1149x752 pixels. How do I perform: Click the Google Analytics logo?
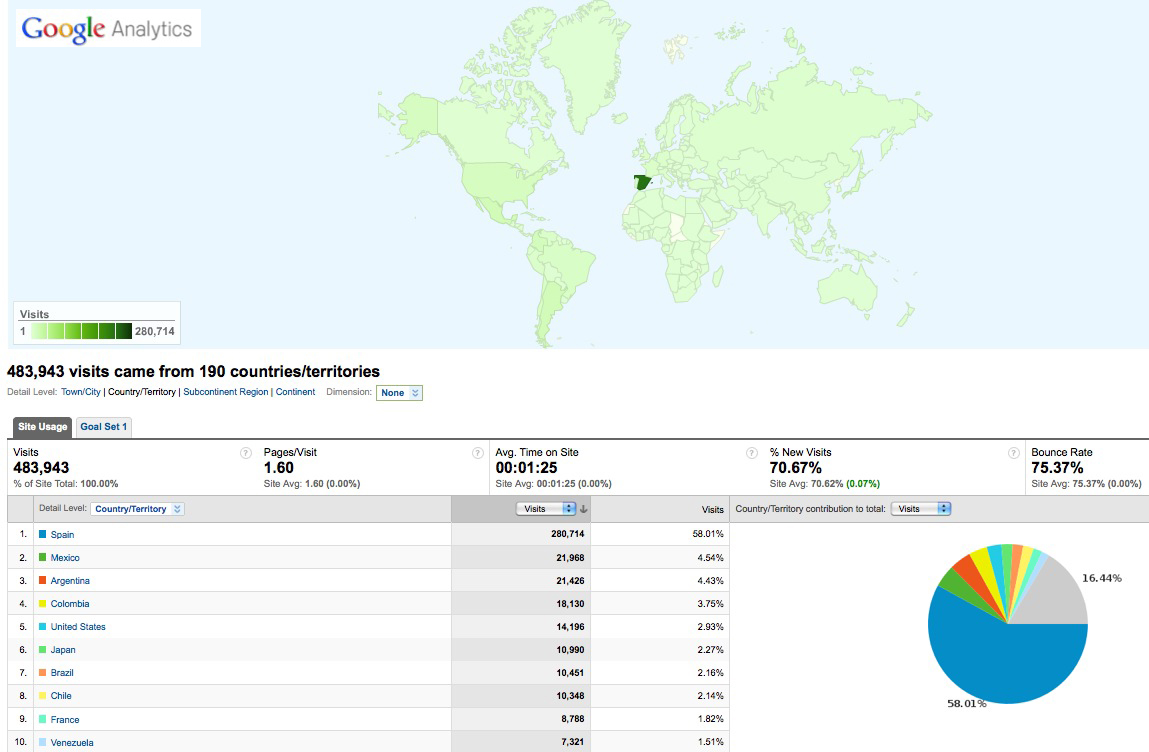coord(106,29)
